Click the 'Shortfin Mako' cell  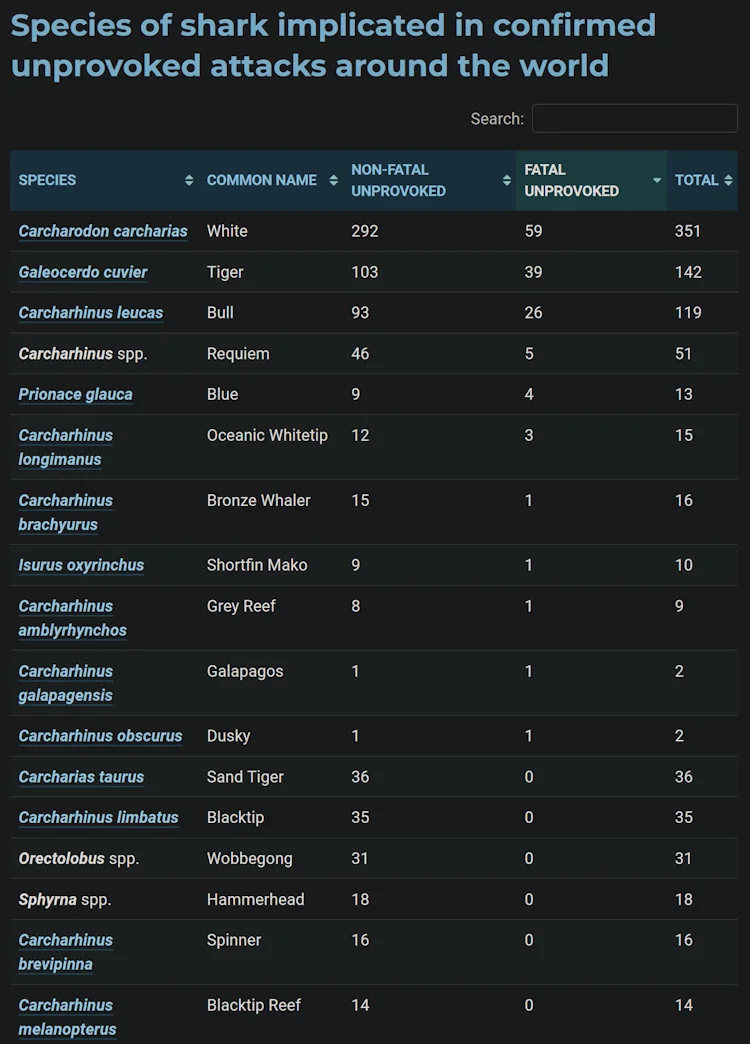tap(257, 565)
